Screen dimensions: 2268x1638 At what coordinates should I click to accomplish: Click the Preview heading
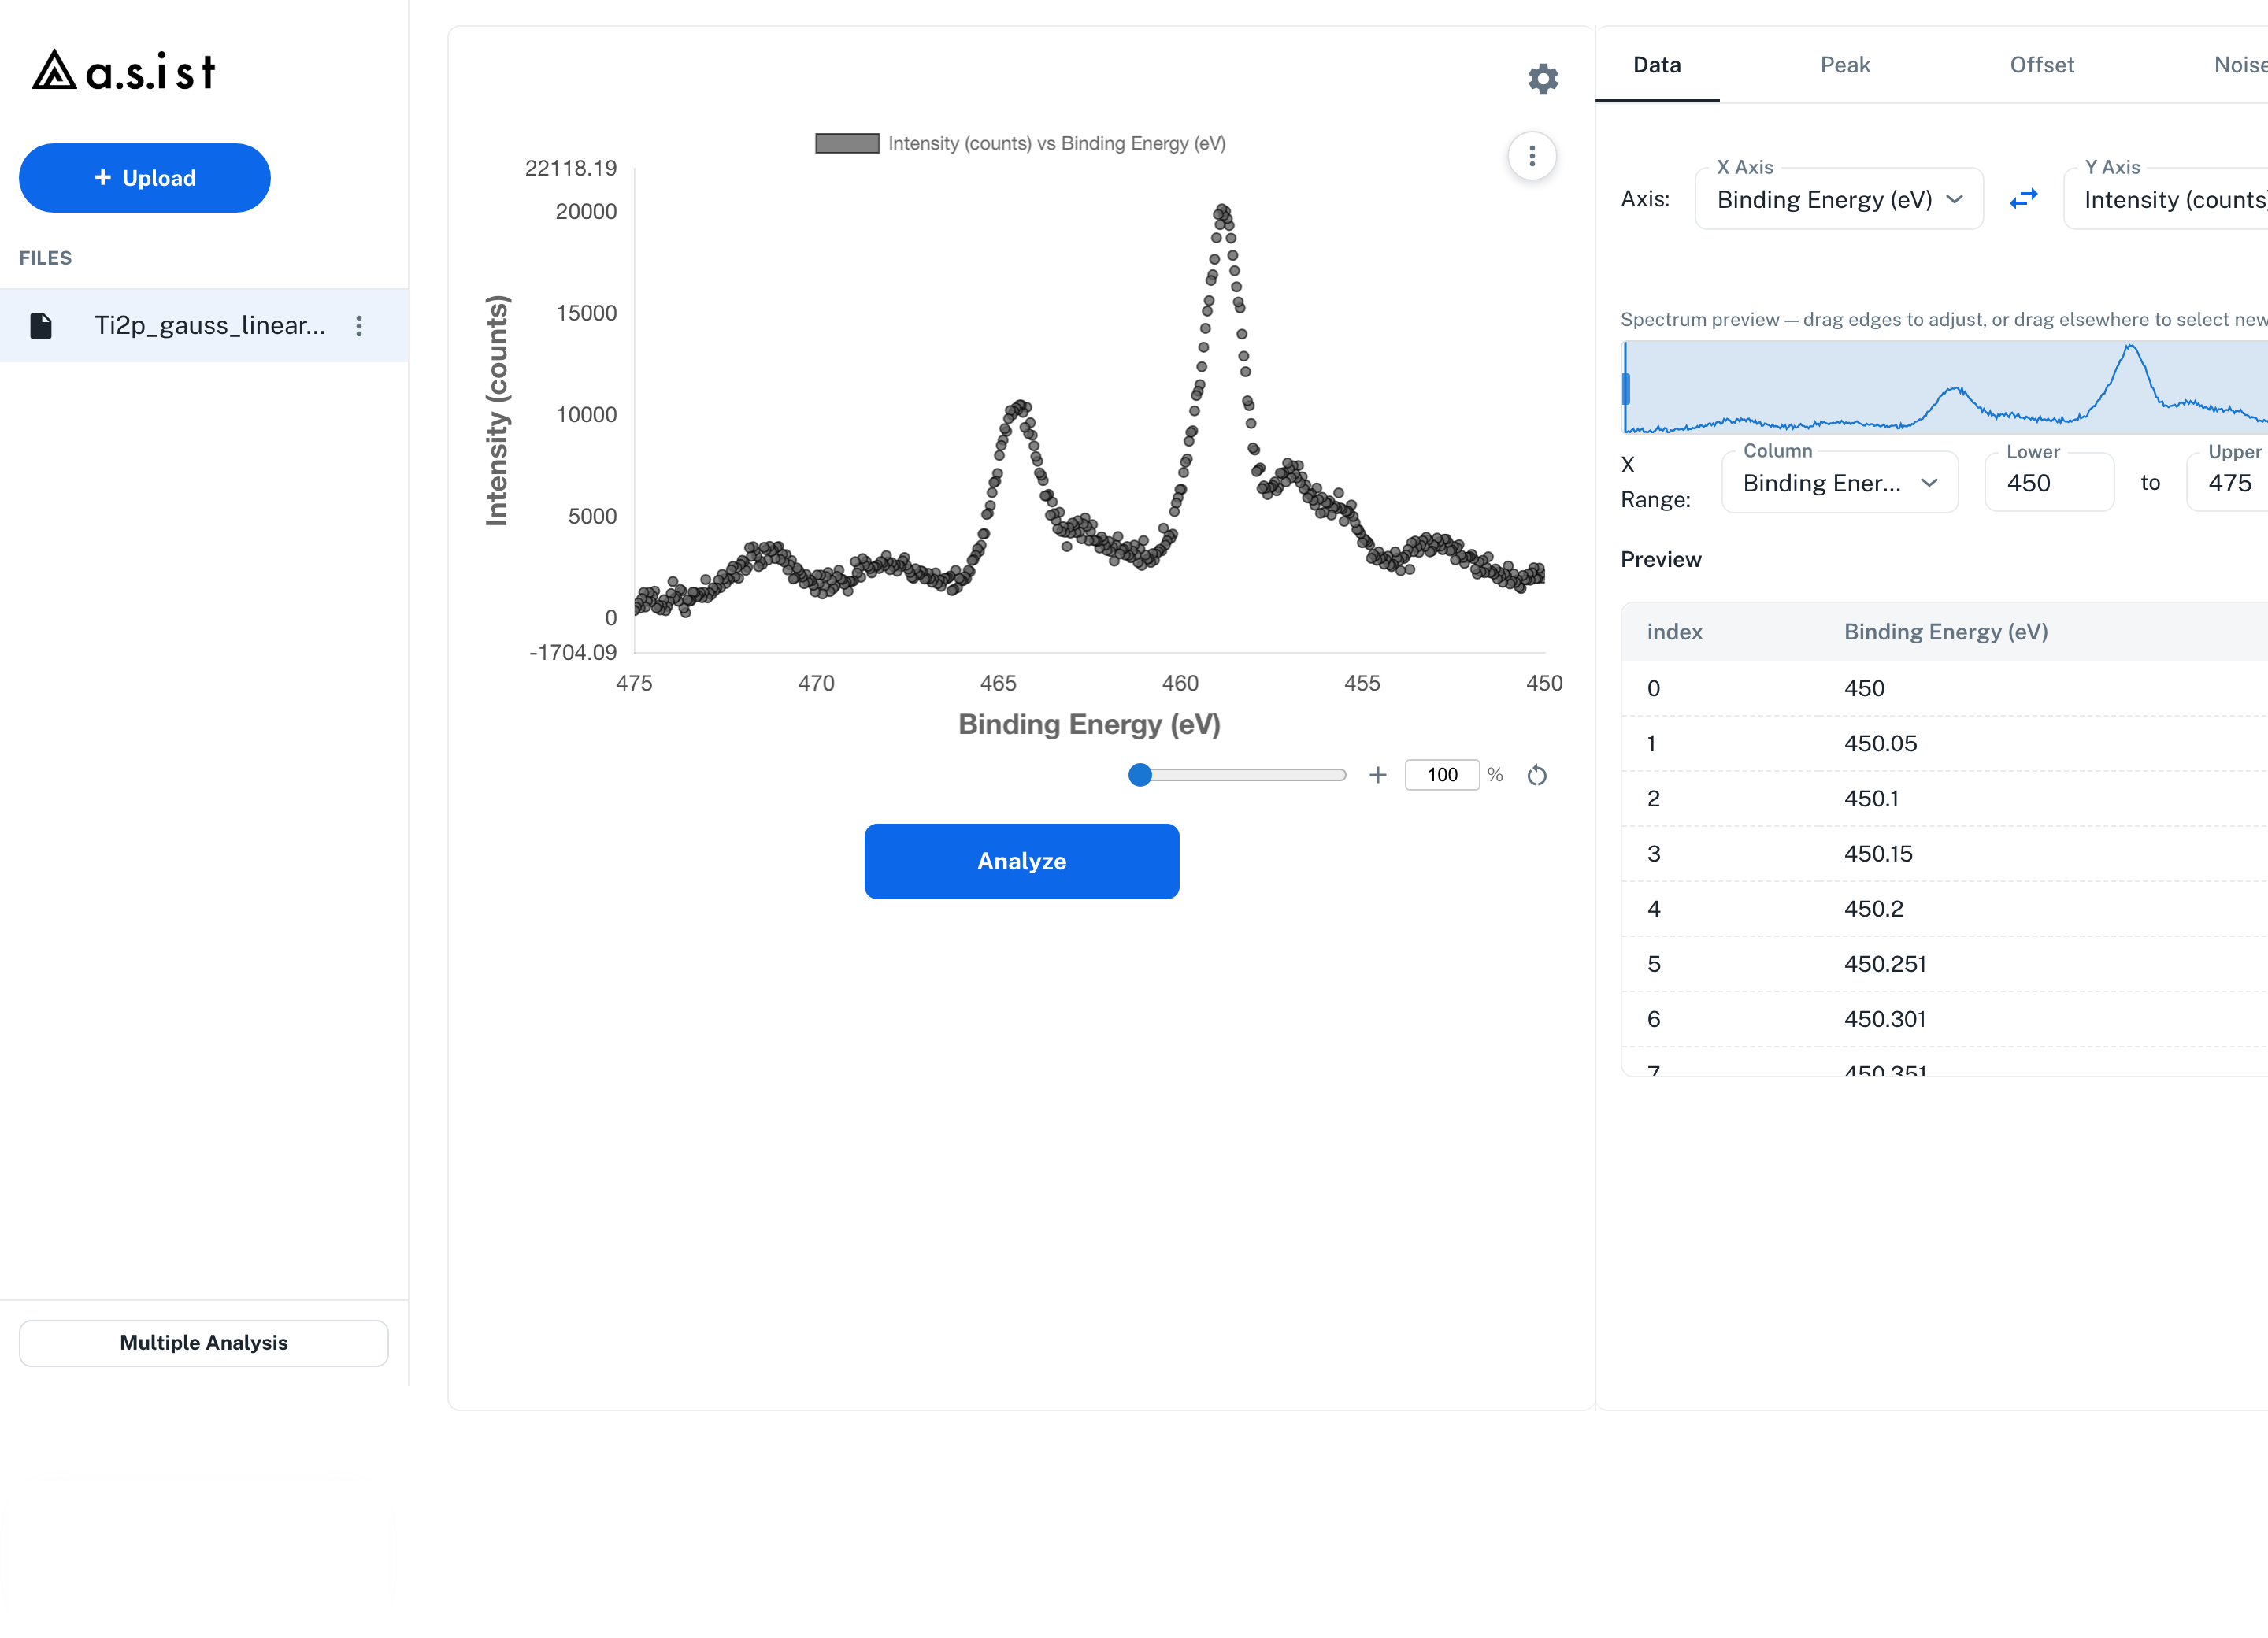[1661, 560]
